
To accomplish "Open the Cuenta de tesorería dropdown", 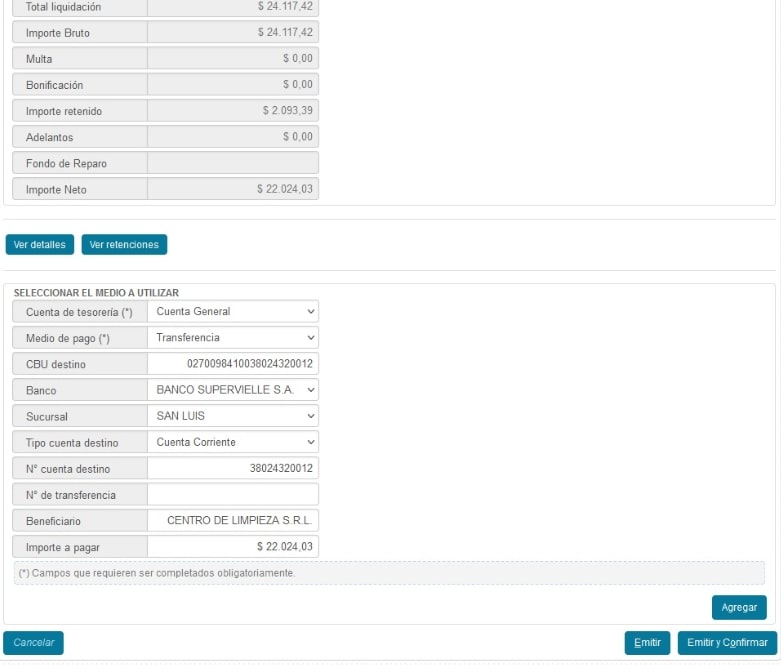I will pyautogui.click(x=232, y=312).
